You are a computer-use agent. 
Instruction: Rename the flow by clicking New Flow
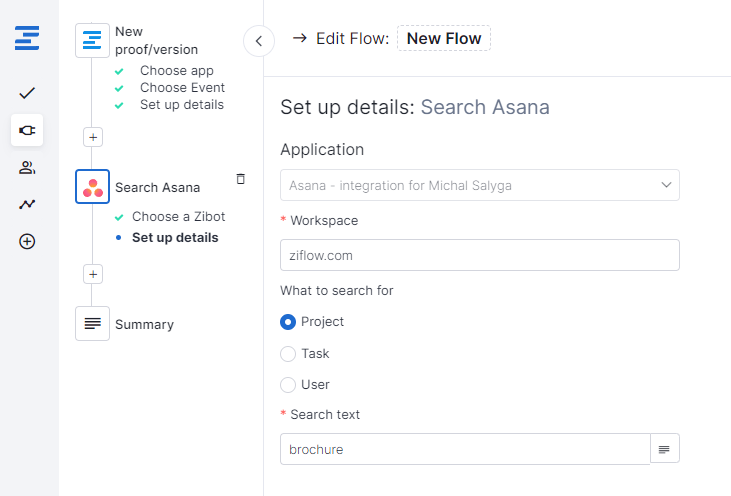444,38
